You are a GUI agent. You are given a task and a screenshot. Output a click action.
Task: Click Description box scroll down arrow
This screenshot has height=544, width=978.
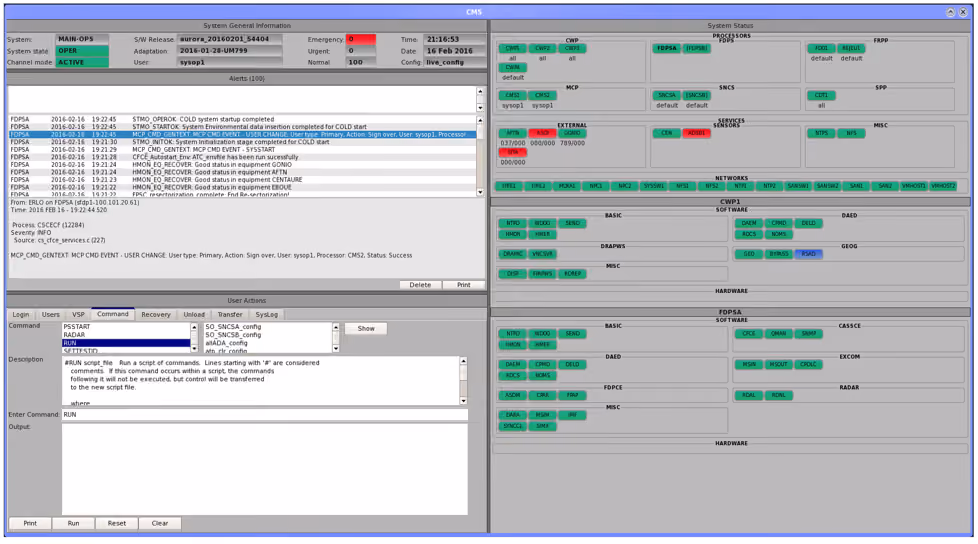tap(463, 401)
